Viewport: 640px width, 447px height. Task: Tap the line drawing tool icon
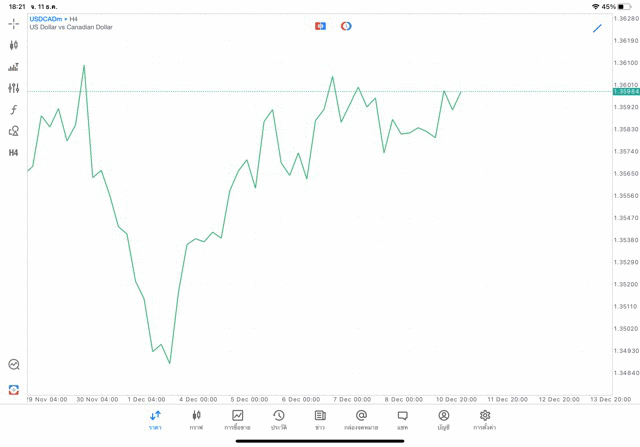click(597, 28)
